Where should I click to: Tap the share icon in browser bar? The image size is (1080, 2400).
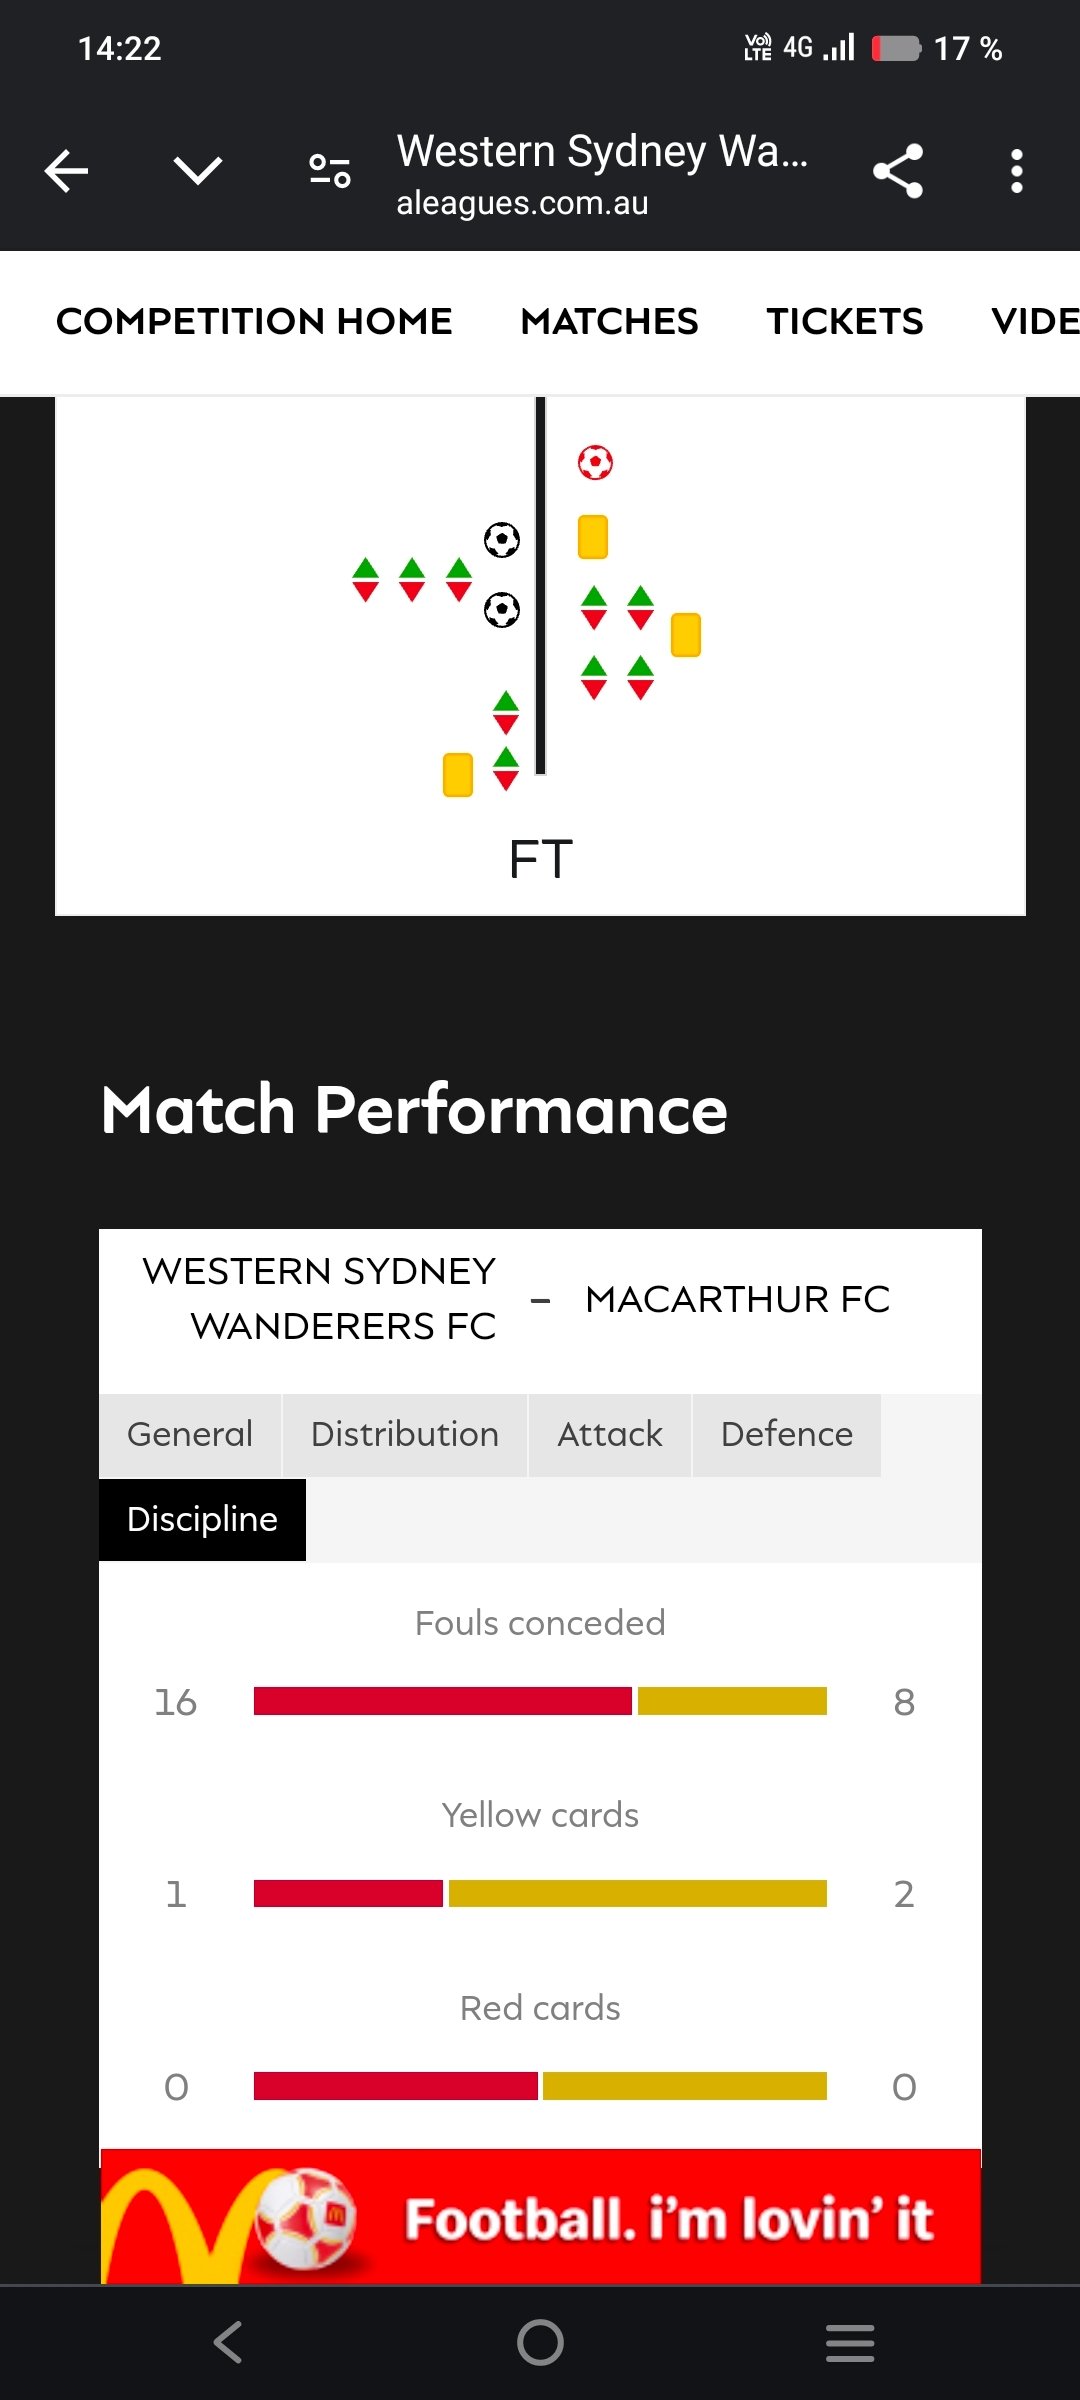897,171
